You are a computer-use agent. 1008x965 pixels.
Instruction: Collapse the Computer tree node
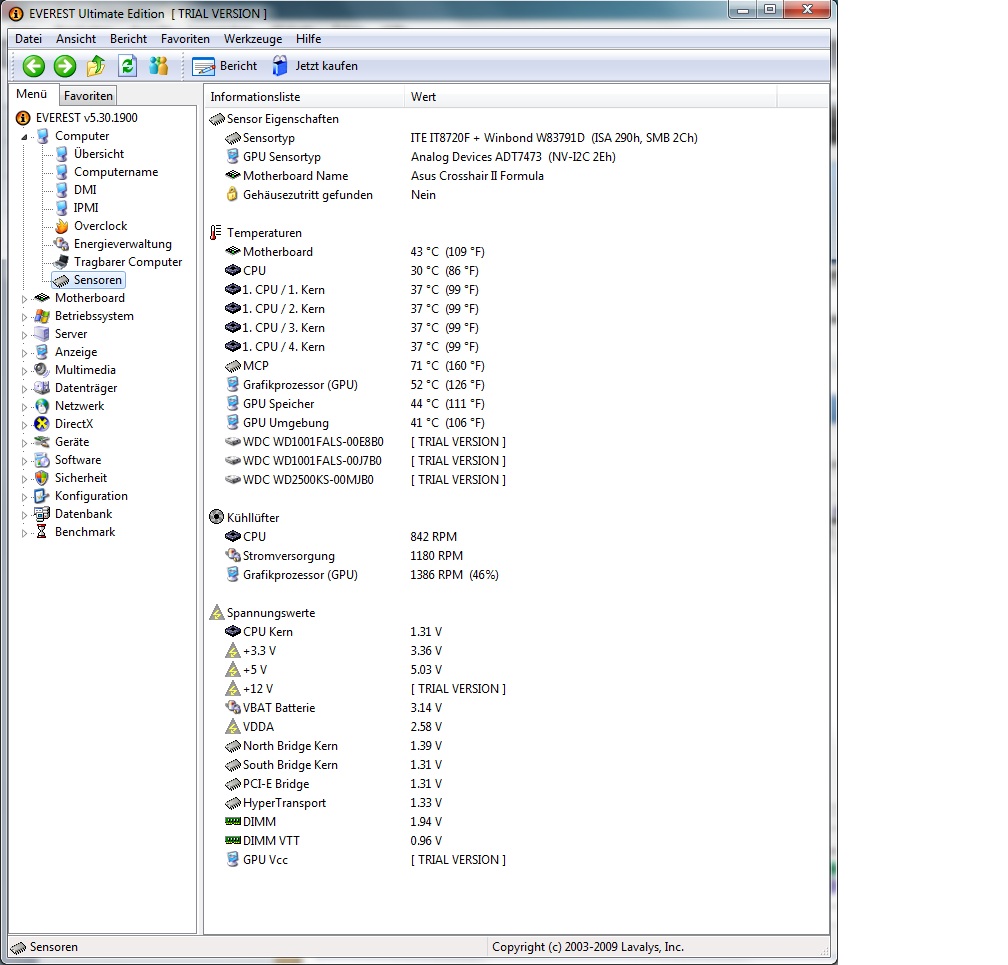click(24, 136)
